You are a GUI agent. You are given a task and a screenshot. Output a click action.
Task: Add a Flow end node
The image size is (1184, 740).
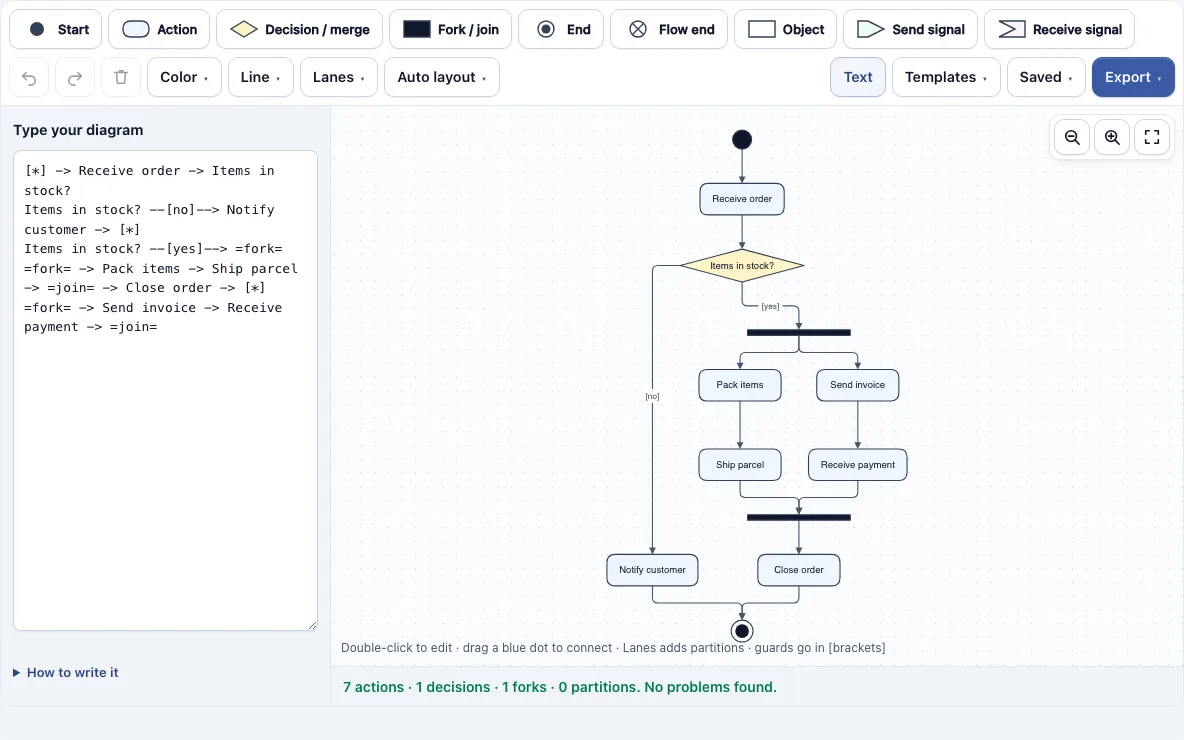tap(669, 29)
